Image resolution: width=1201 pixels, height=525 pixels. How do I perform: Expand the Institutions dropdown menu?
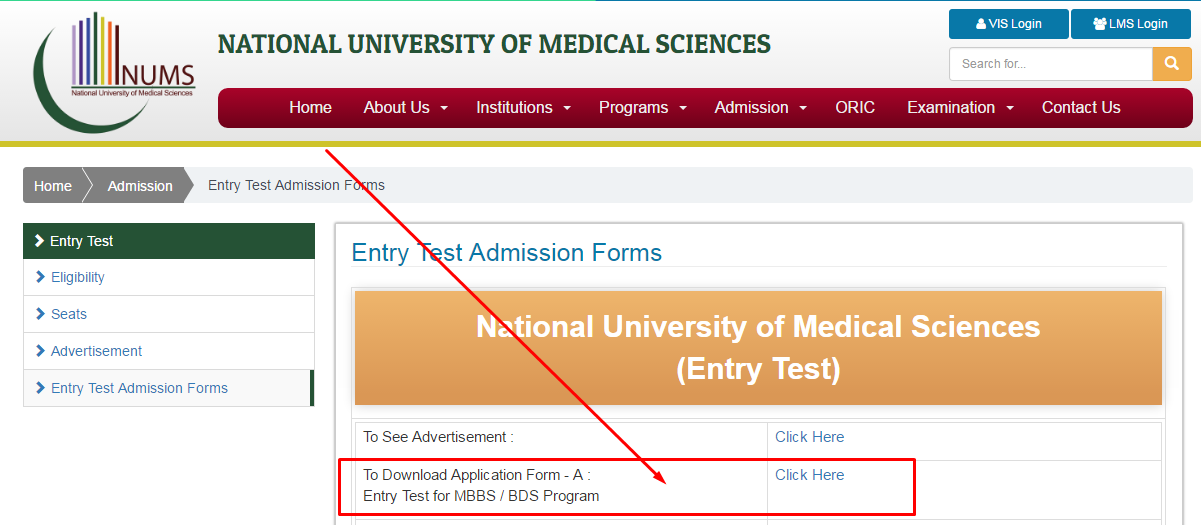point(523,108)
